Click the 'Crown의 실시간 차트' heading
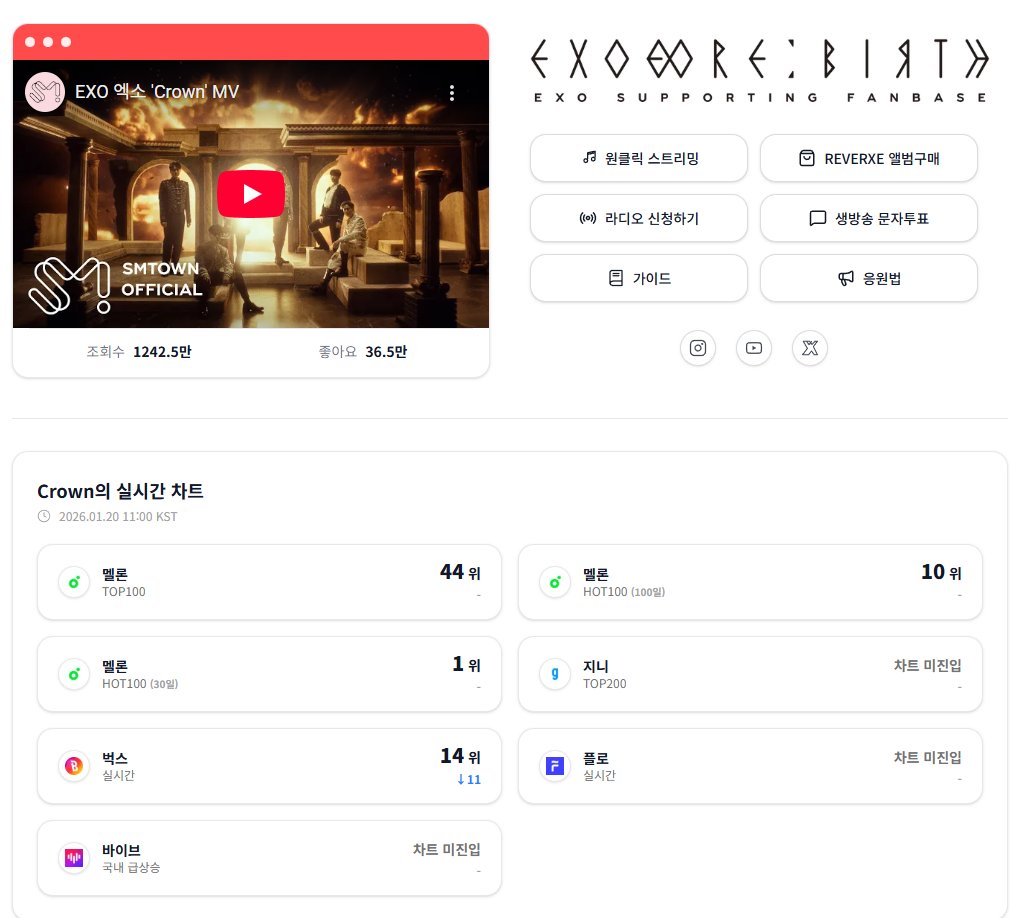Screen dimensions: 1020x918 (120, 491)
